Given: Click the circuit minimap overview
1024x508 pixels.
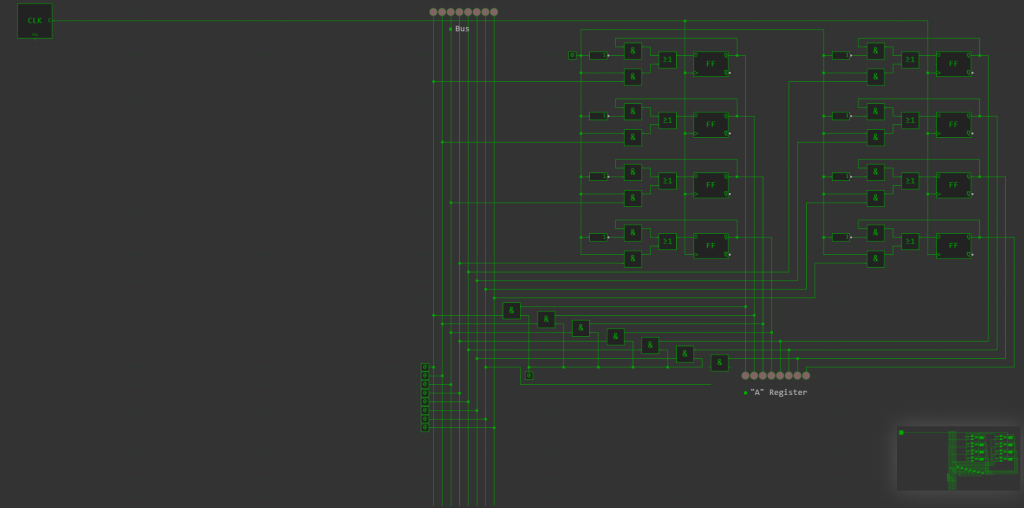Looking at the screenshot, I should click(957, 459).
